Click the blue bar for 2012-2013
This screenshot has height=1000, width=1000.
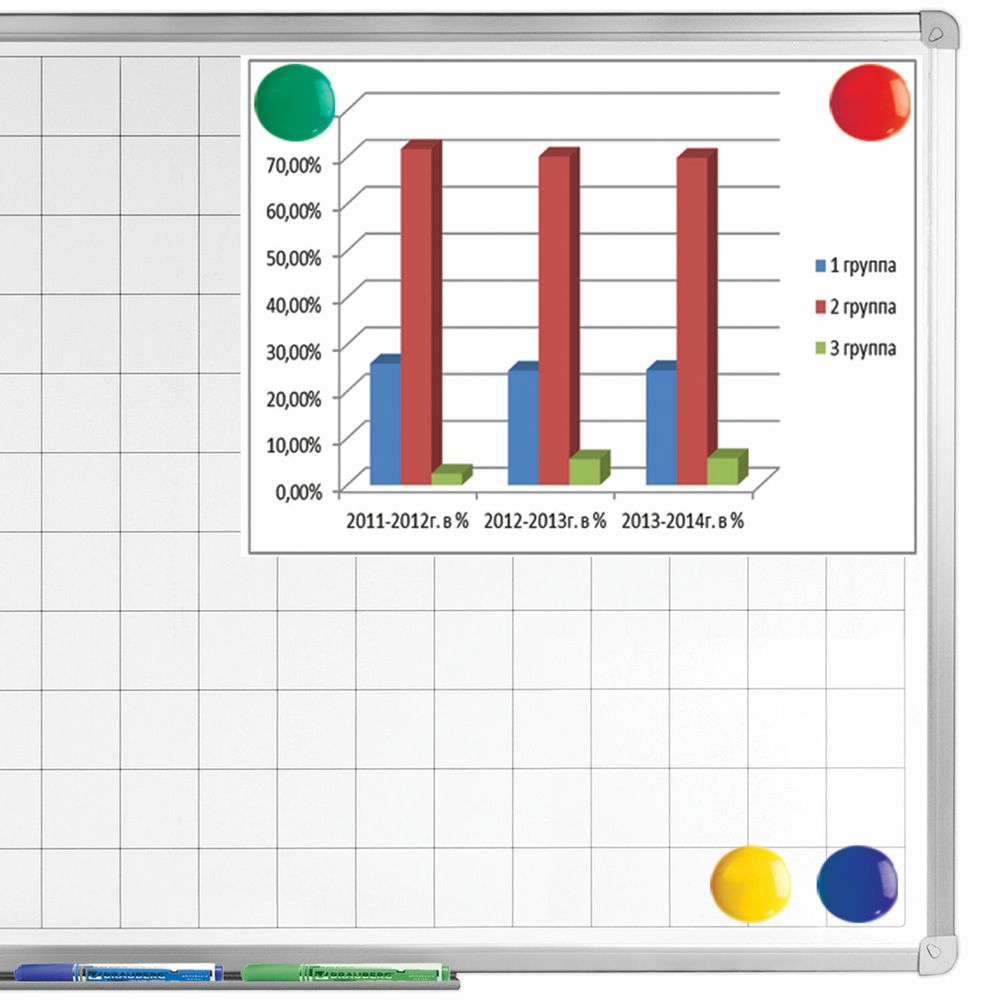pos(523,427)
